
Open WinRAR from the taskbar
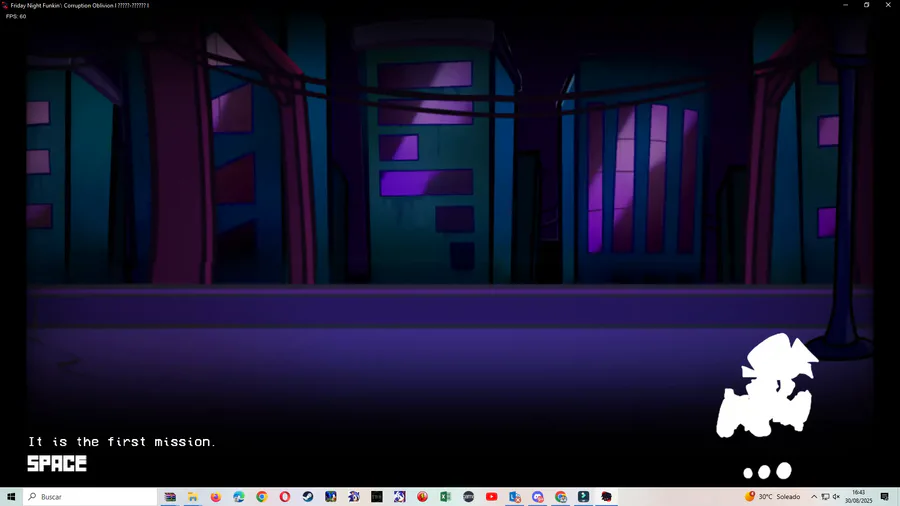170,497
